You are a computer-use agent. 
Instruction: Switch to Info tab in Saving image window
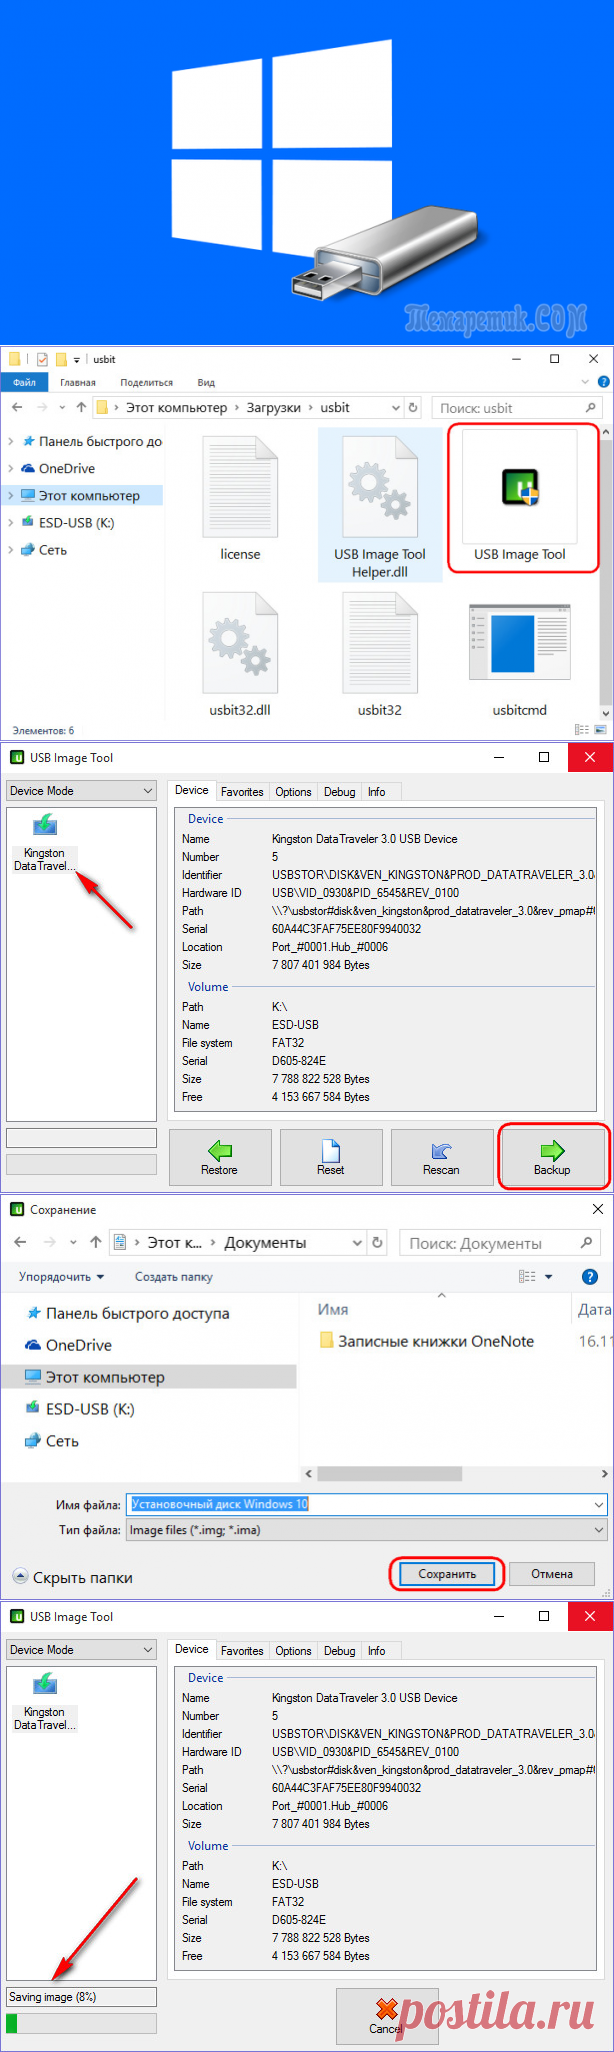pyautogui.click(x=376, y=1650)
